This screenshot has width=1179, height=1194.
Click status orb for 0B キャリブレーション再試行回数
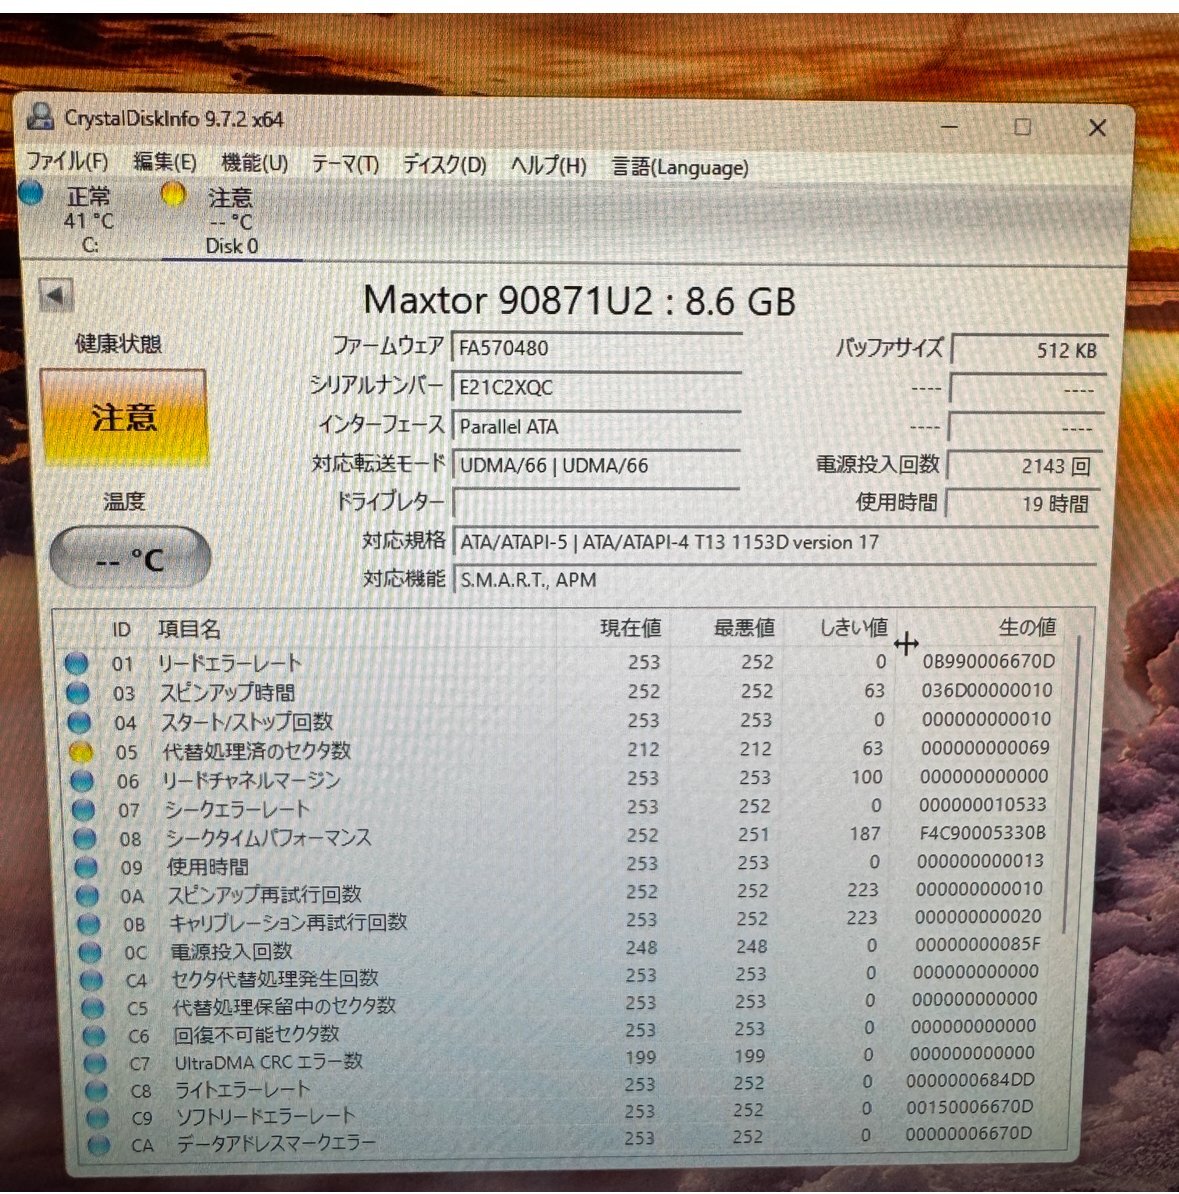(x=89, y=924)
